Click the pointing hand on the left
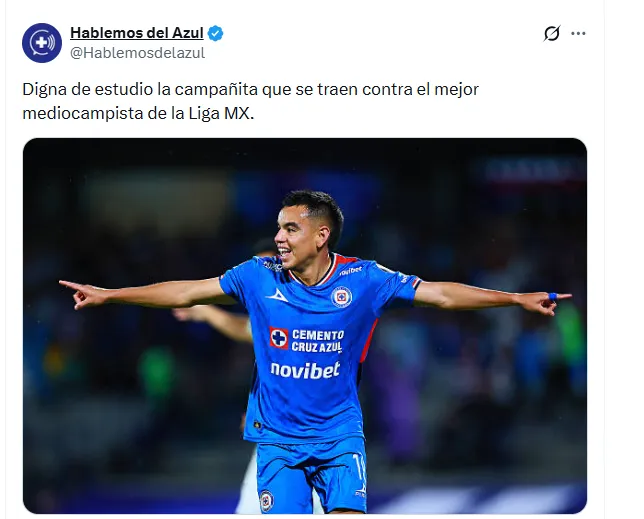The image size is (644, 519). [82, 294]
